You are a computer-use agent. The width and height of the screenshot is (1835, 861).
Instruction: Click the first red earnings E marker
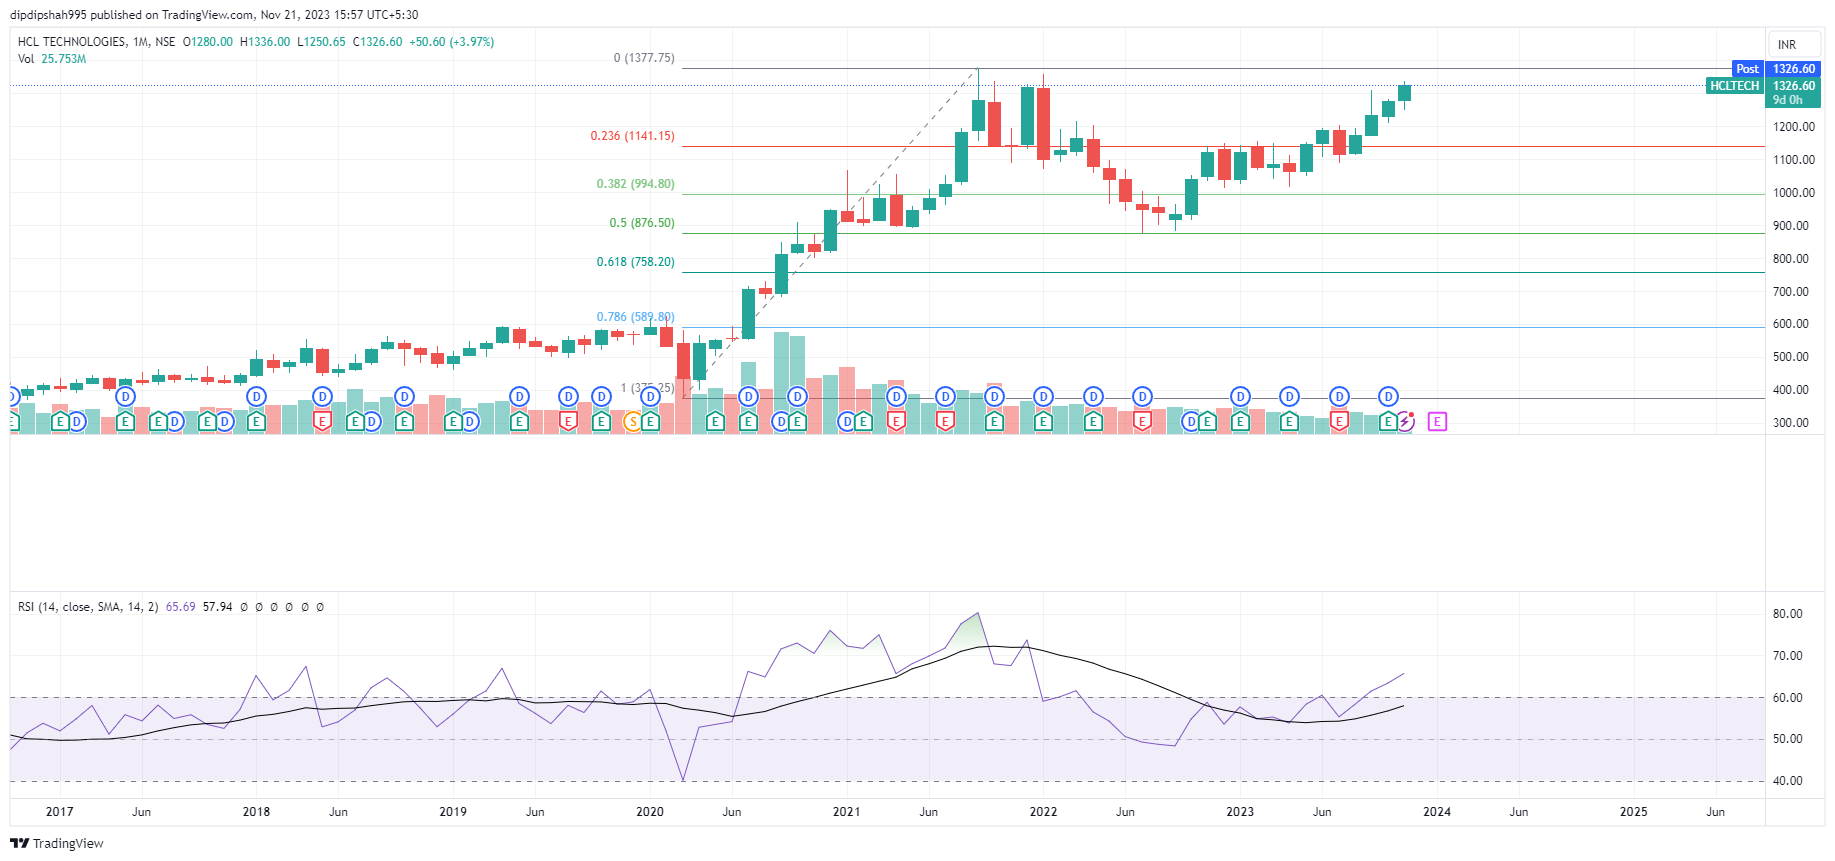(x=322, y=422)
